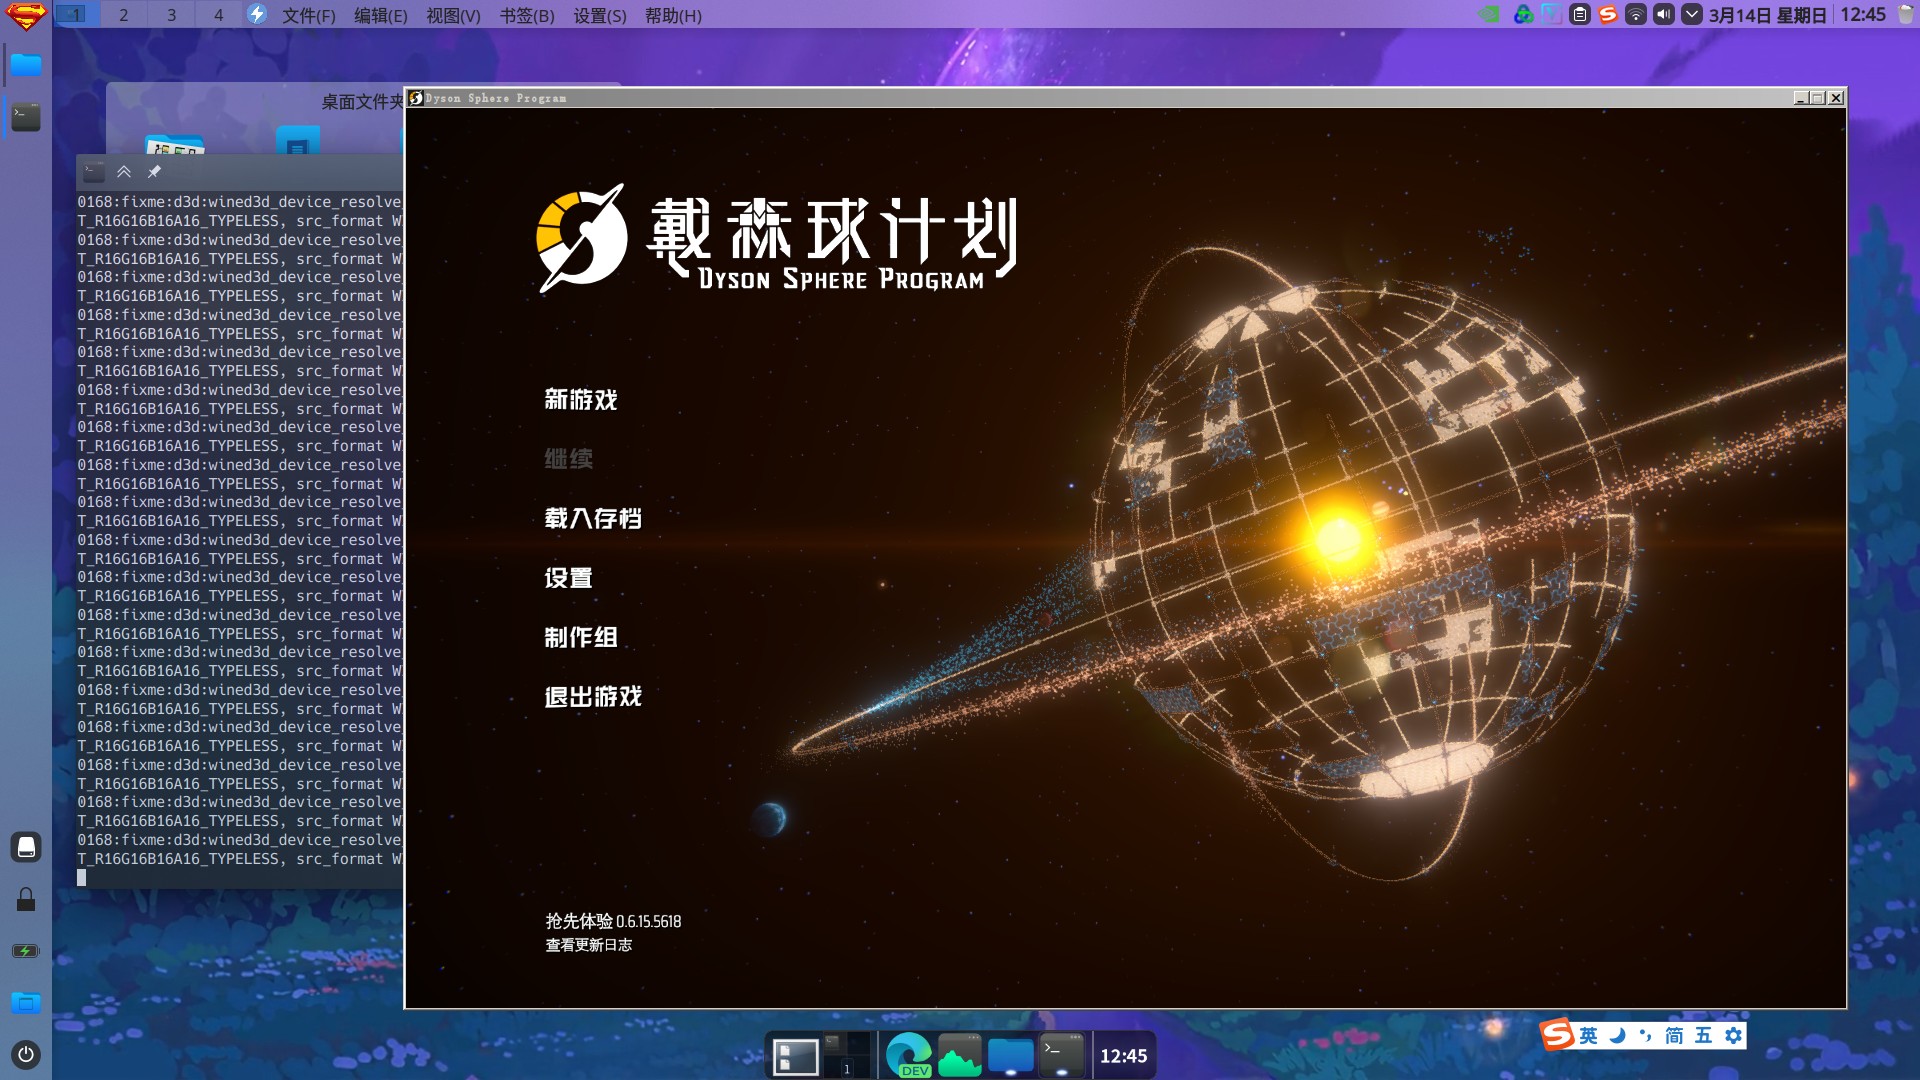Switch to virtual desktop 2
The width and height of the screenshot is (1920, 1080).
[x=123, y=14]
